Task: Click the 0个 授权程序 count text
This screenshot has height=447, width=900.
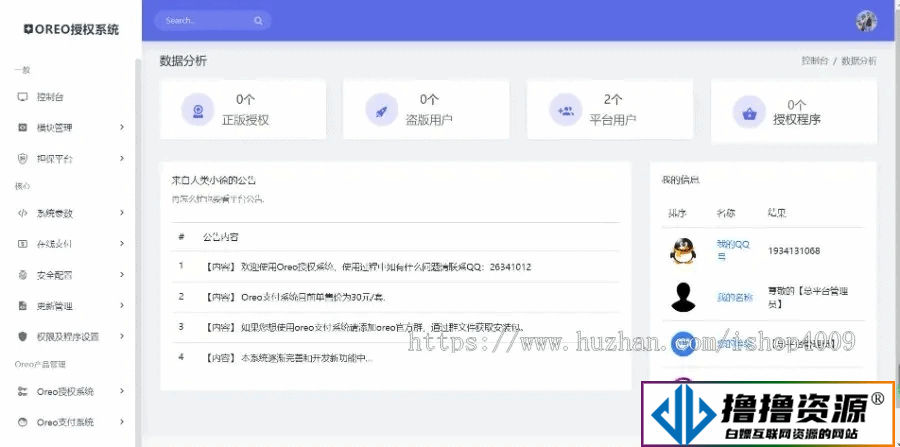Action: pyautogui.click(x=797, y=104)
